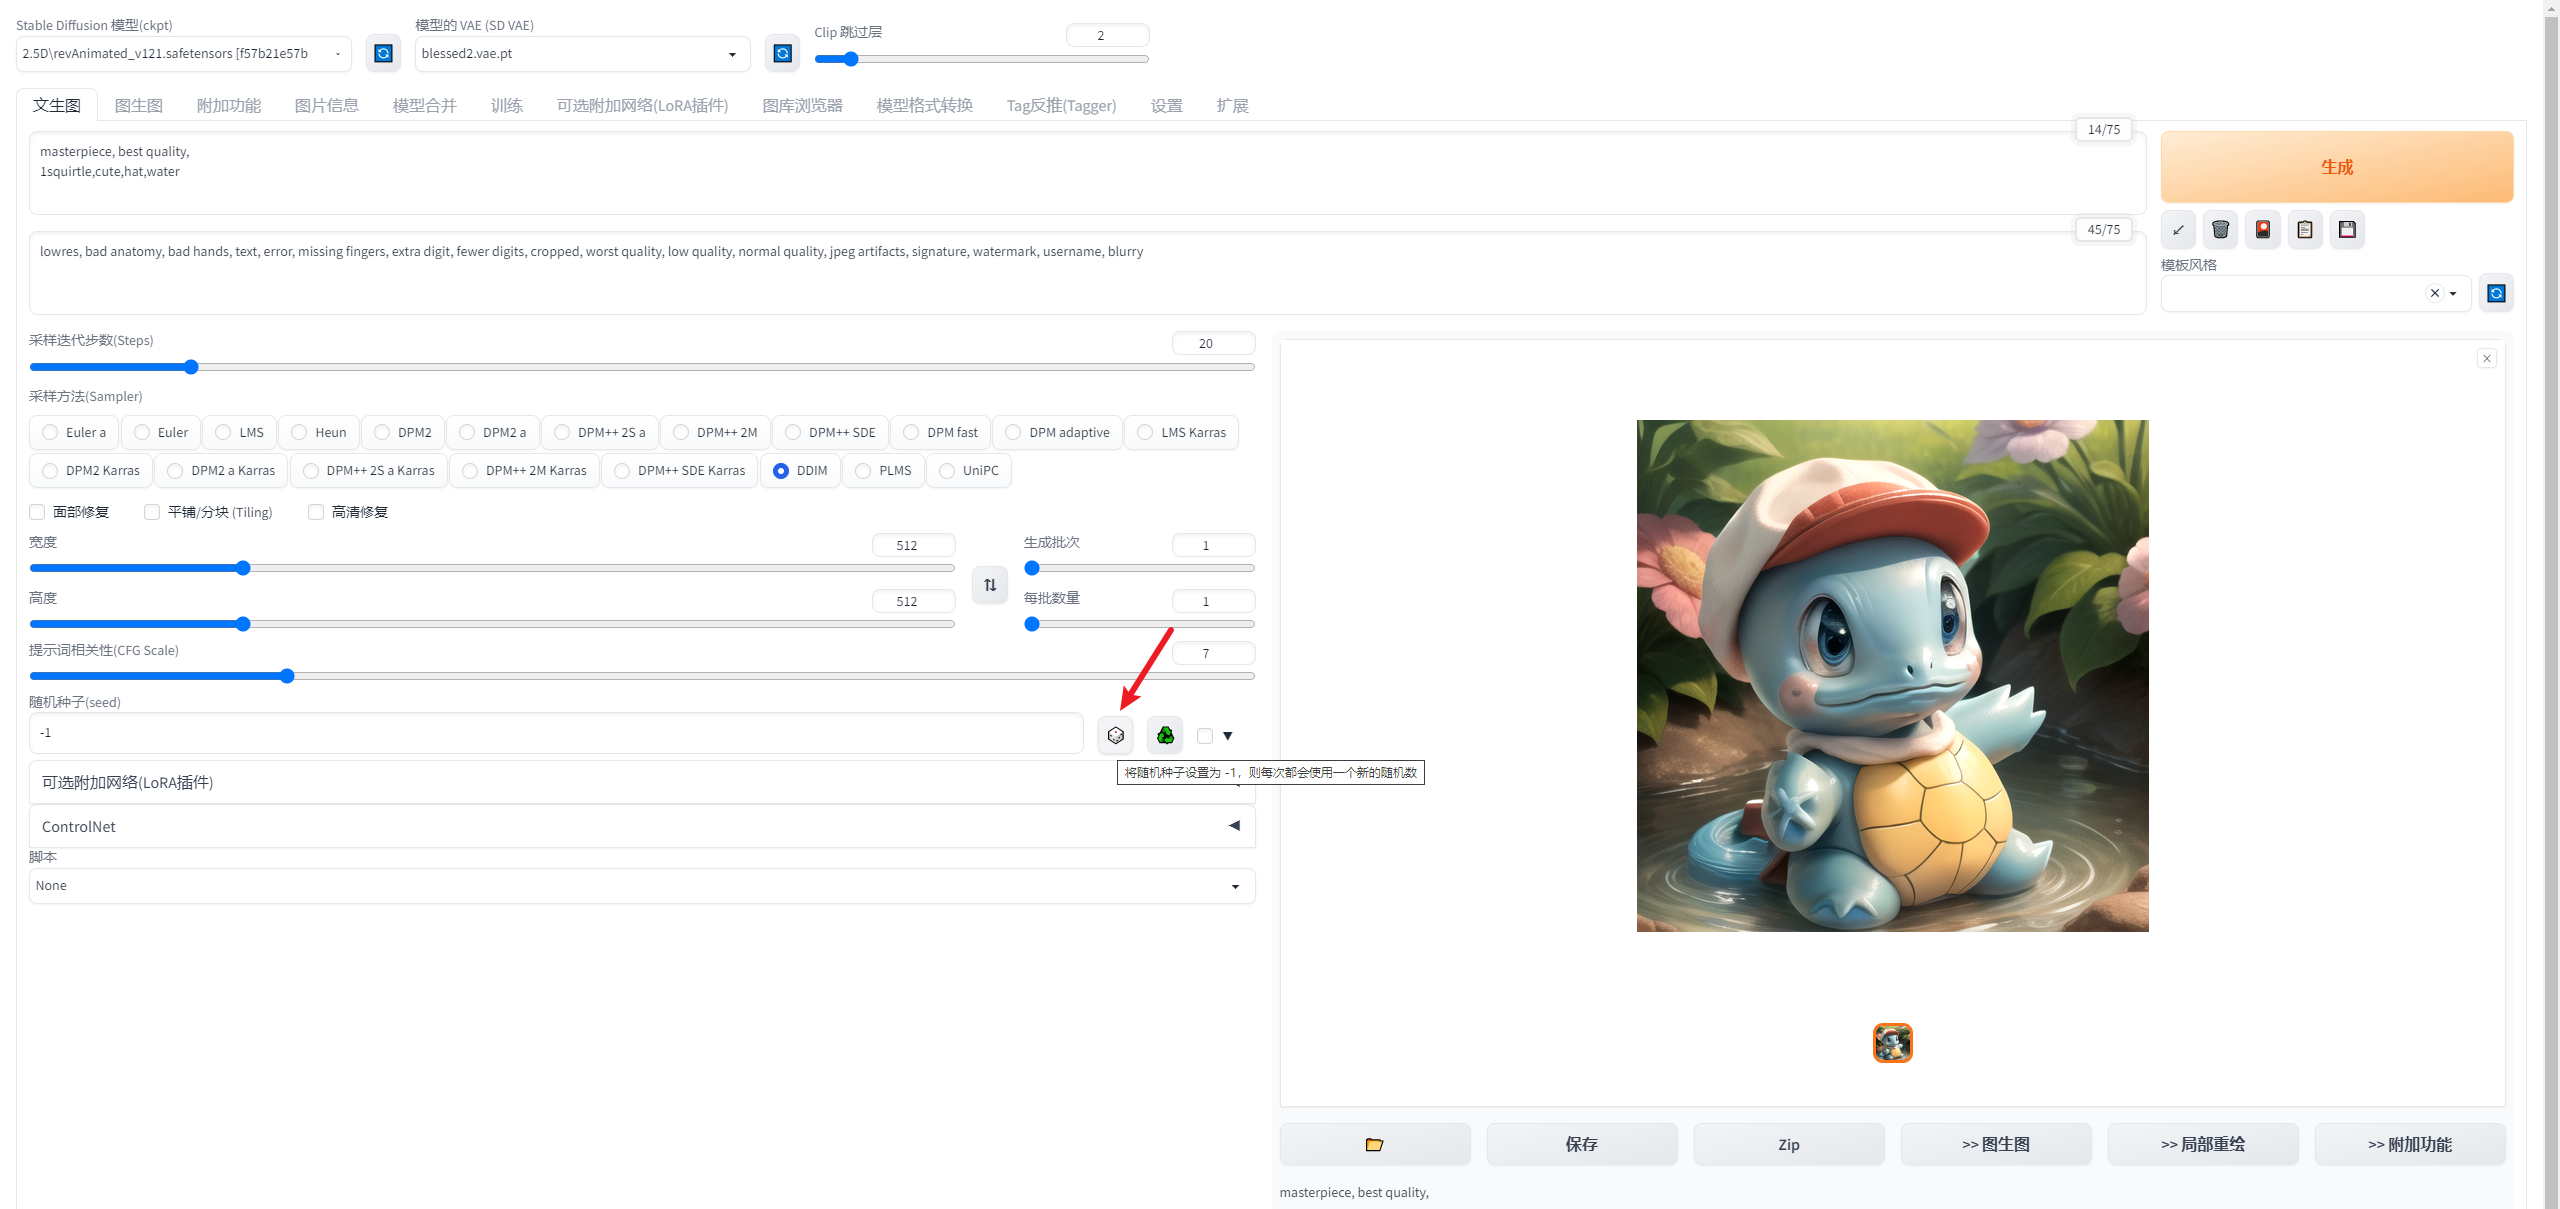
Task: Enable 高清修复 hires fix checkbox
Action: point(316,512)
